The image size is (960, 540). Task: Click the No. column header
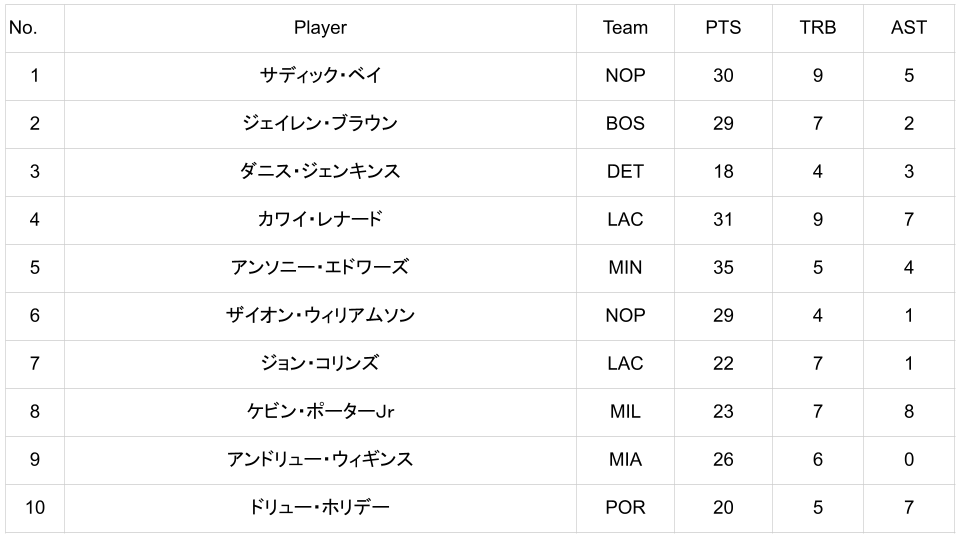23,28
